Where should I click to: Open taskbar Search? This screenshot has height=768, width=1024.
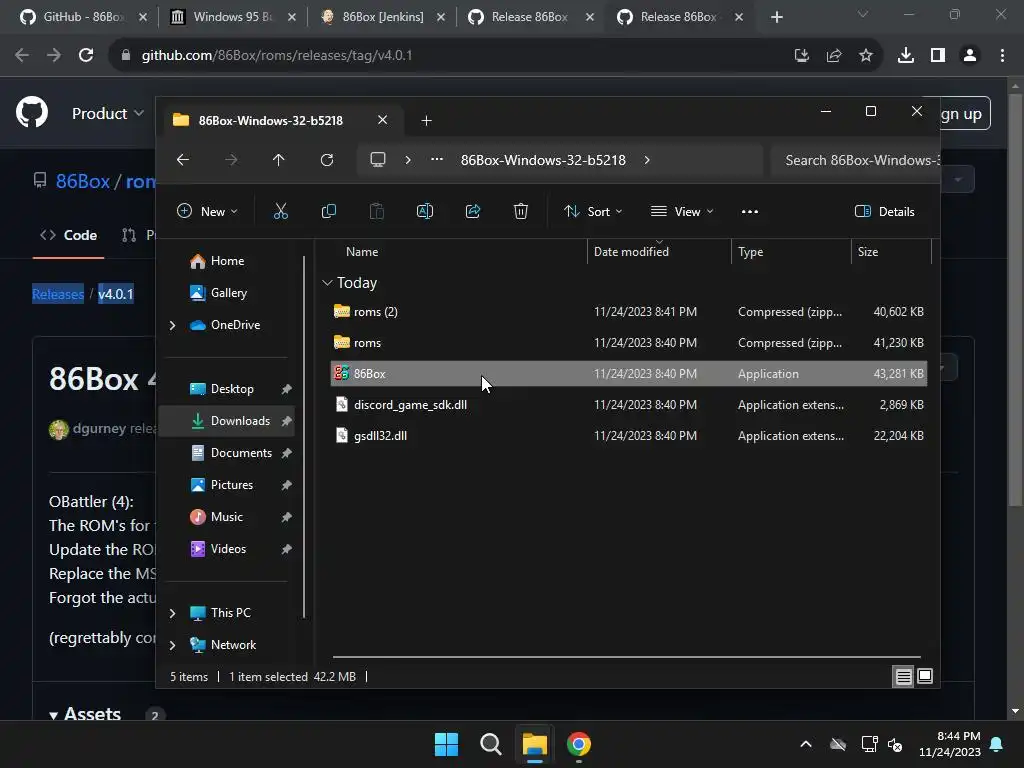click(490, 744)
